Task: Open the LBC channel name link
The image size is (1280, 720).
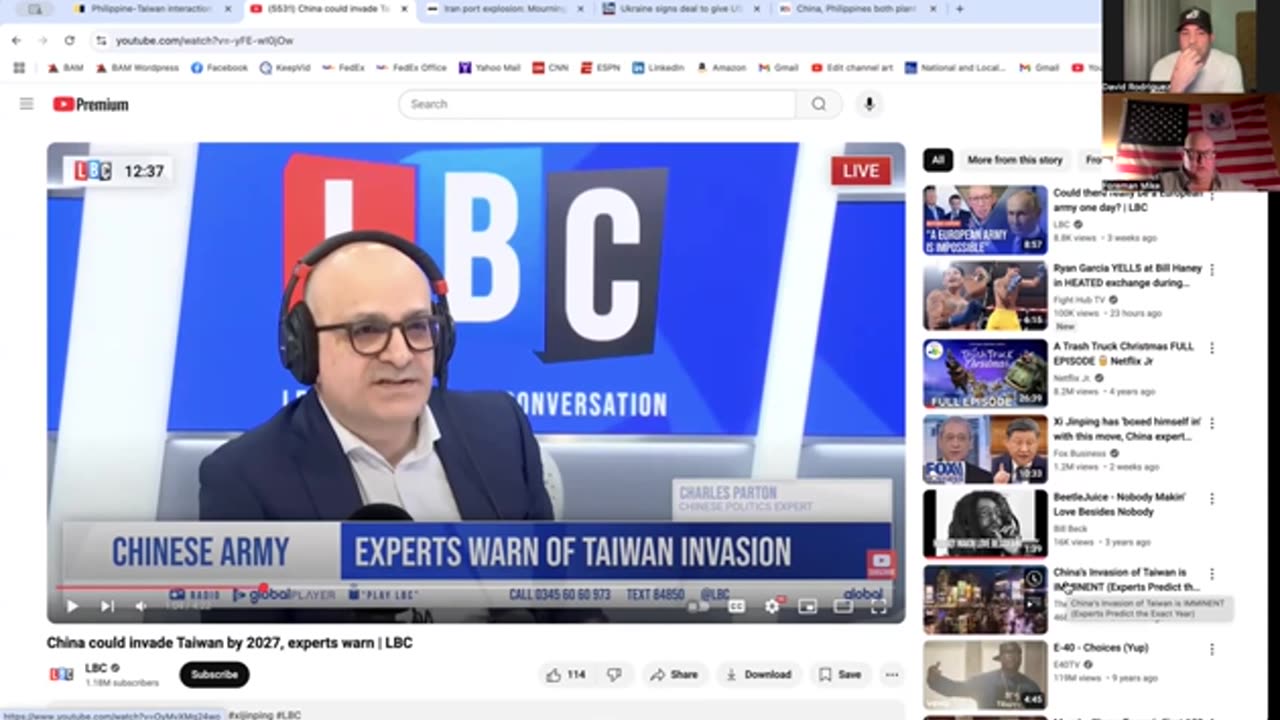Action: click(x=96, y=668)
